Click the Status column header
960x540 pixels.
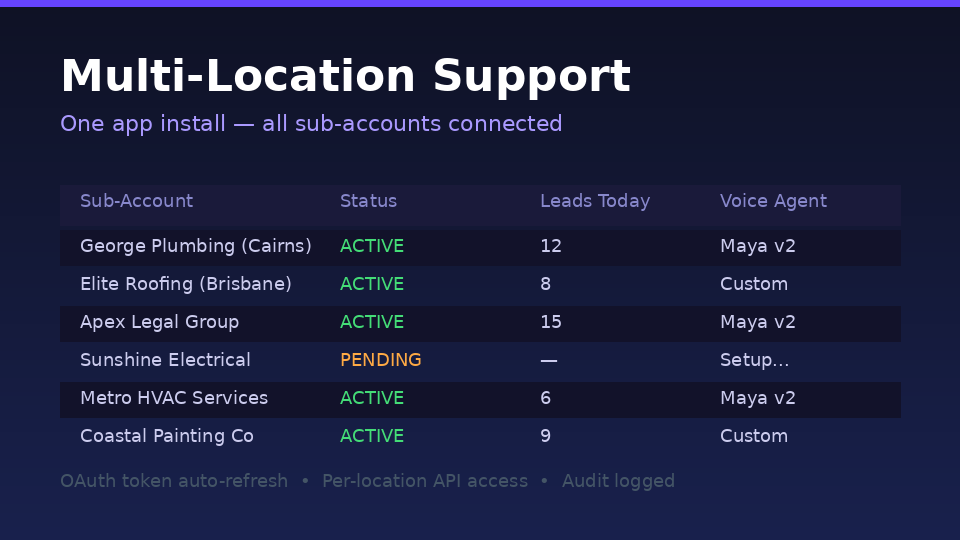pos(368,201)
